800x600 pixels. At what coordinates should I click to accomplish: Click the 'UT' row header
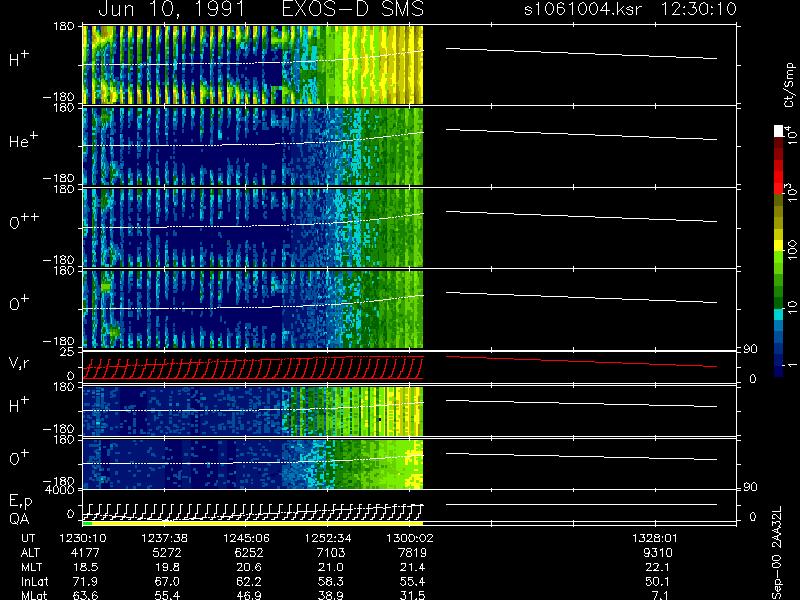coord(29,538)
